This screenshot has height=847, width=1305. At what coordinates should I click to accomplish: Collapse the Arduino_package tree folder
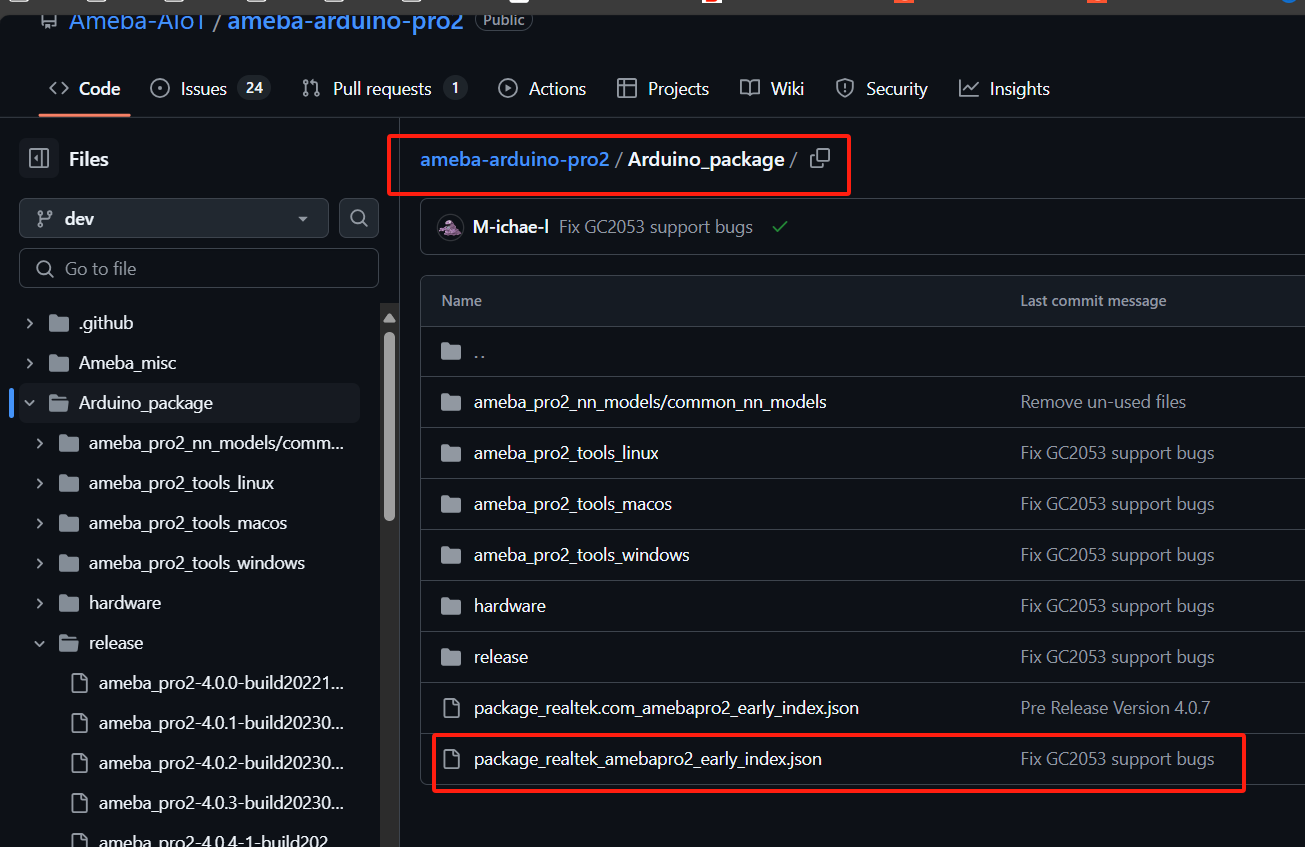point(30,403)
